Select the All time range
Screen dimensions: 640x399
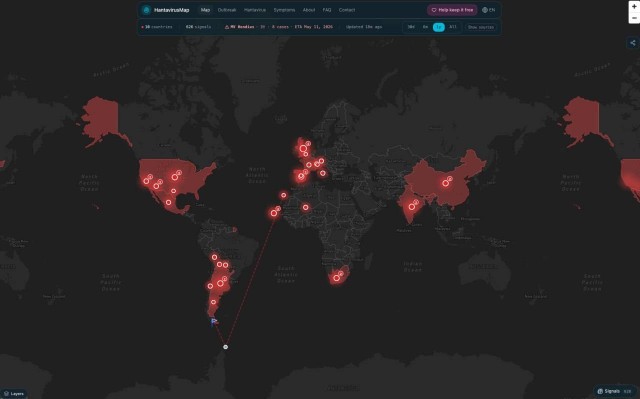(x=453, y=27)
